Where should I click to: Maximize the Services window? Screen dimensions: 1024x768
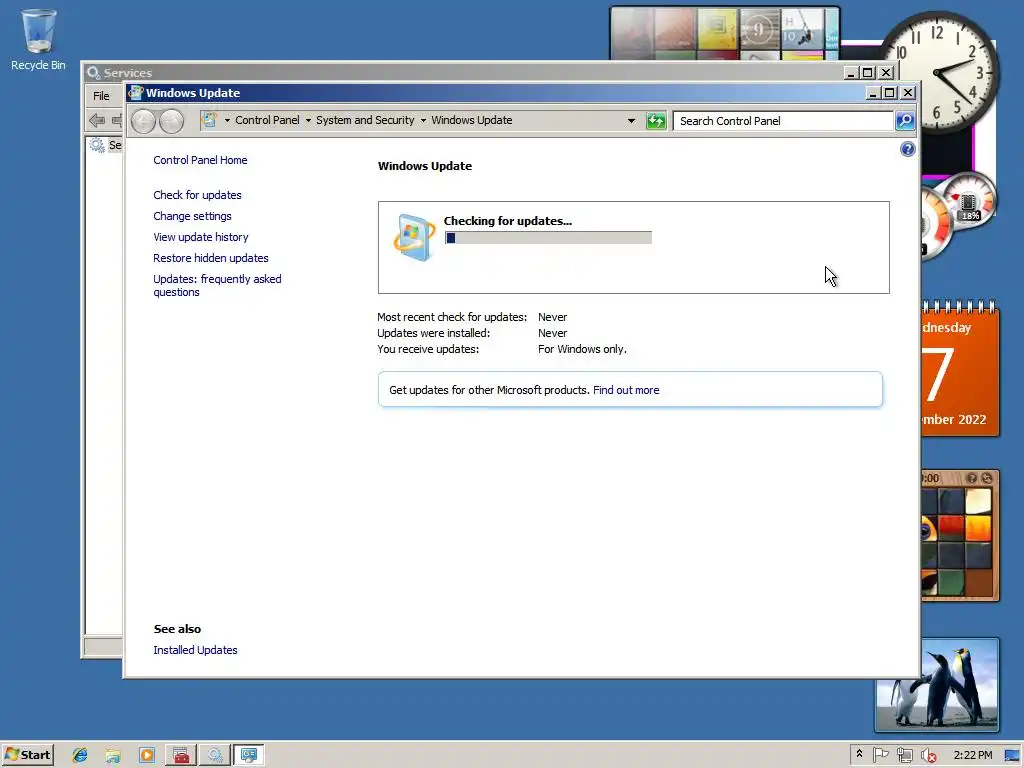pos(867,72)
